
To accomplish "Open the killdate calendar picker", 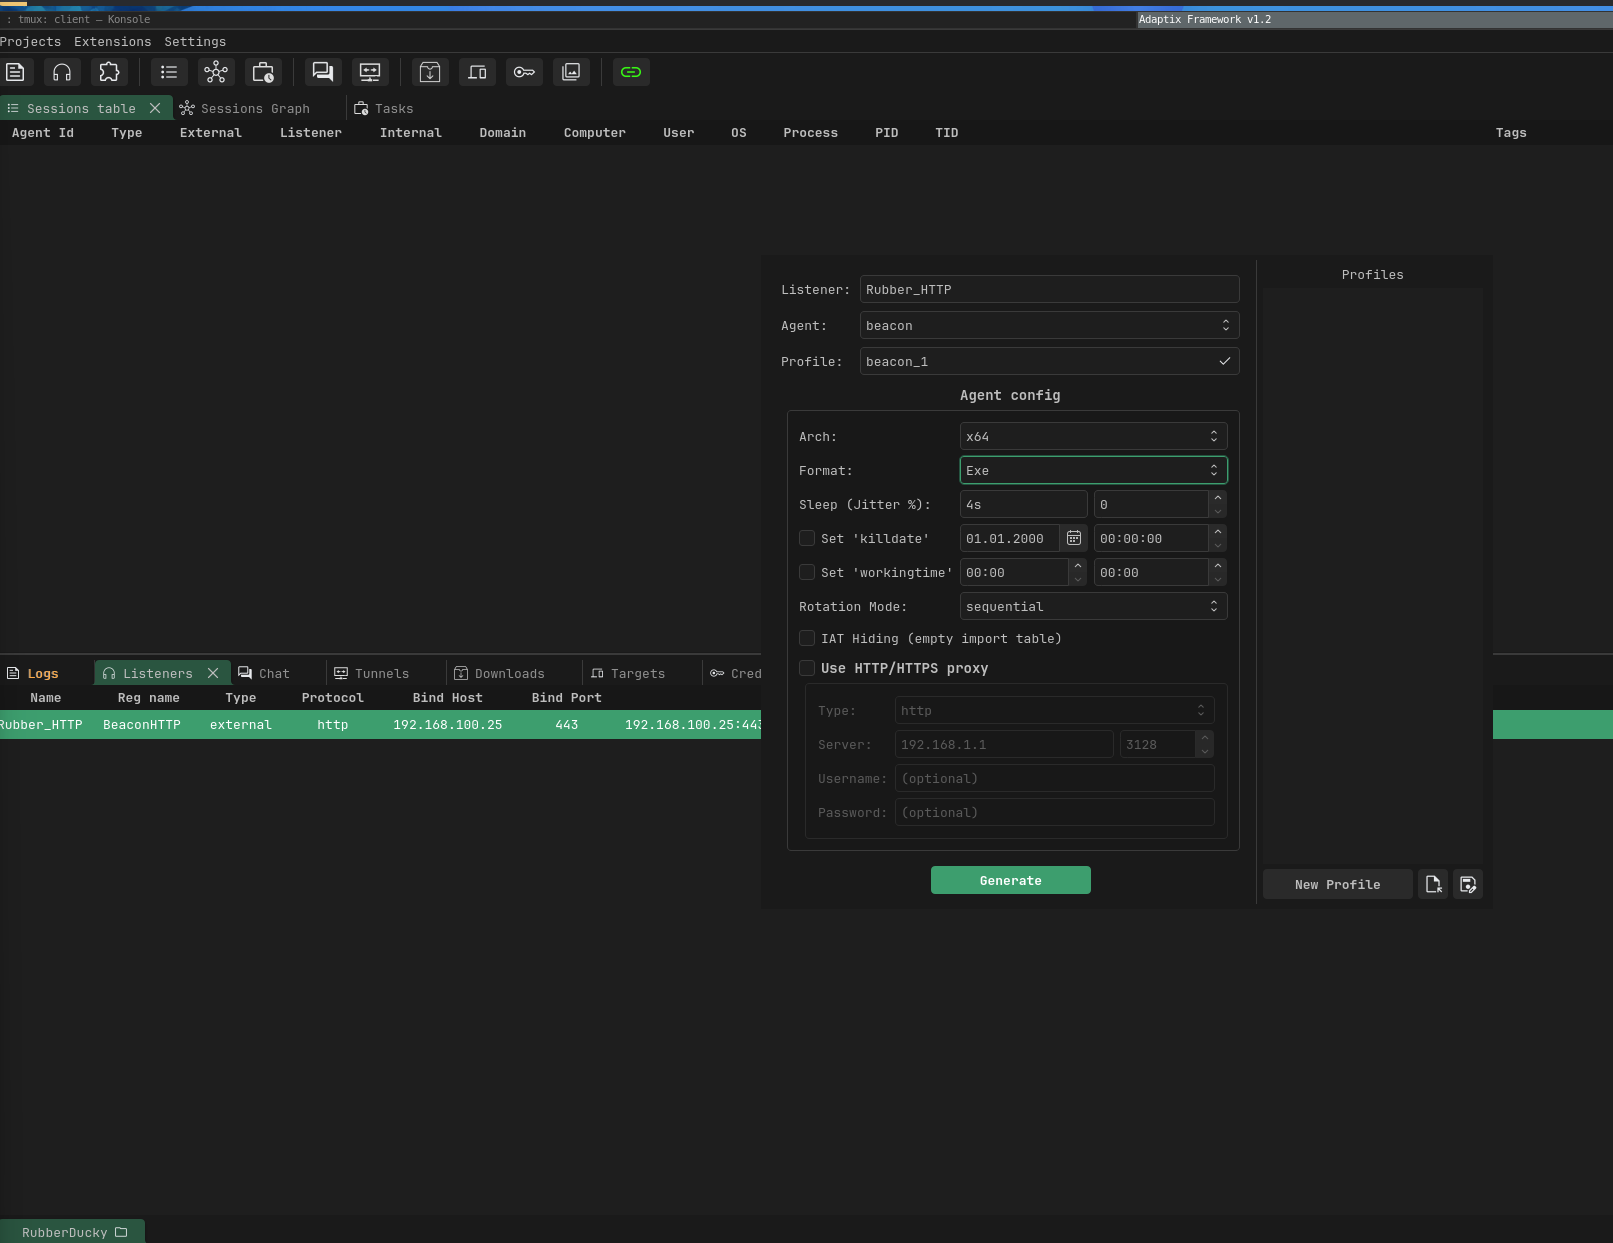I will pyautogui.click(x=1073, y=538).
